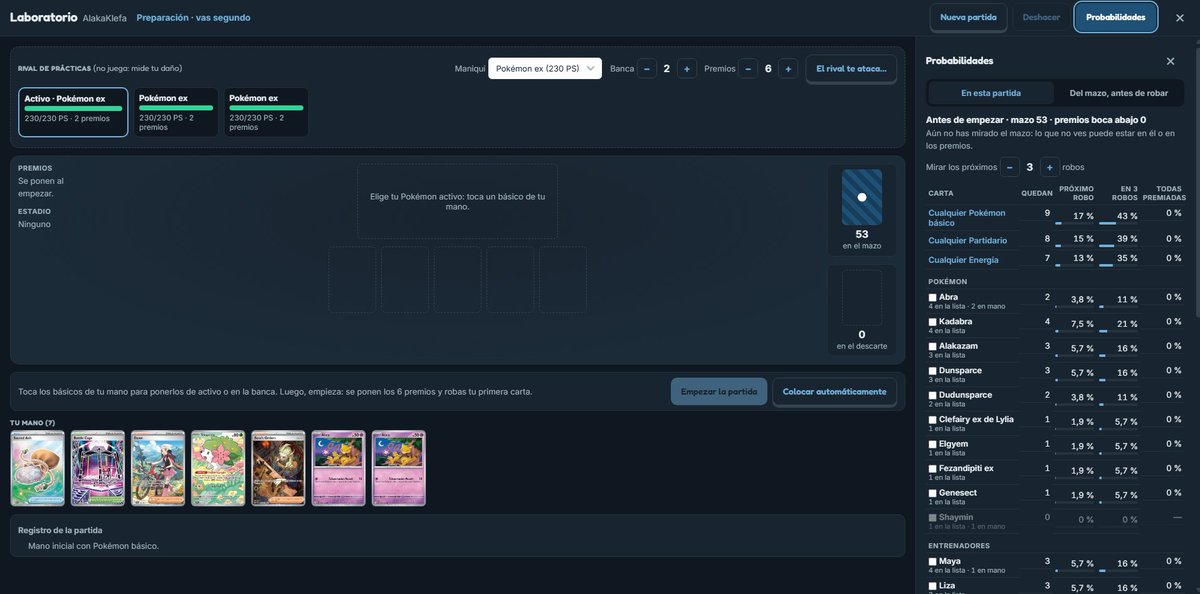Mark the Genesect checkbox
Viewport: 1200px width, 594px height.
point(933,493)
